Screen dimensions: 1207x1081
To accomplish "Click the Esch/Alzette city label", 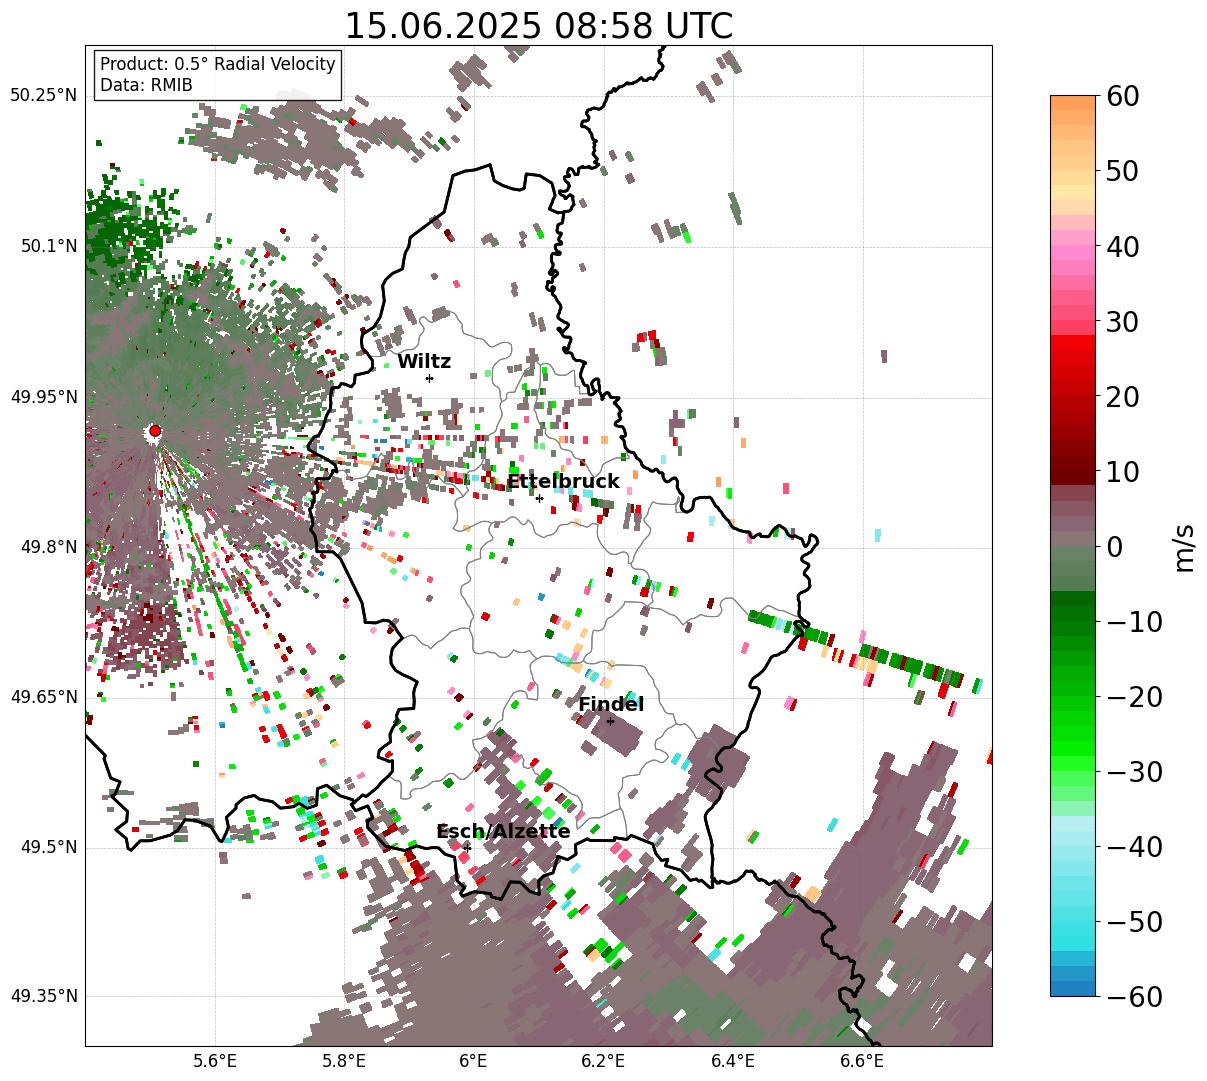I will pos(503,832).
